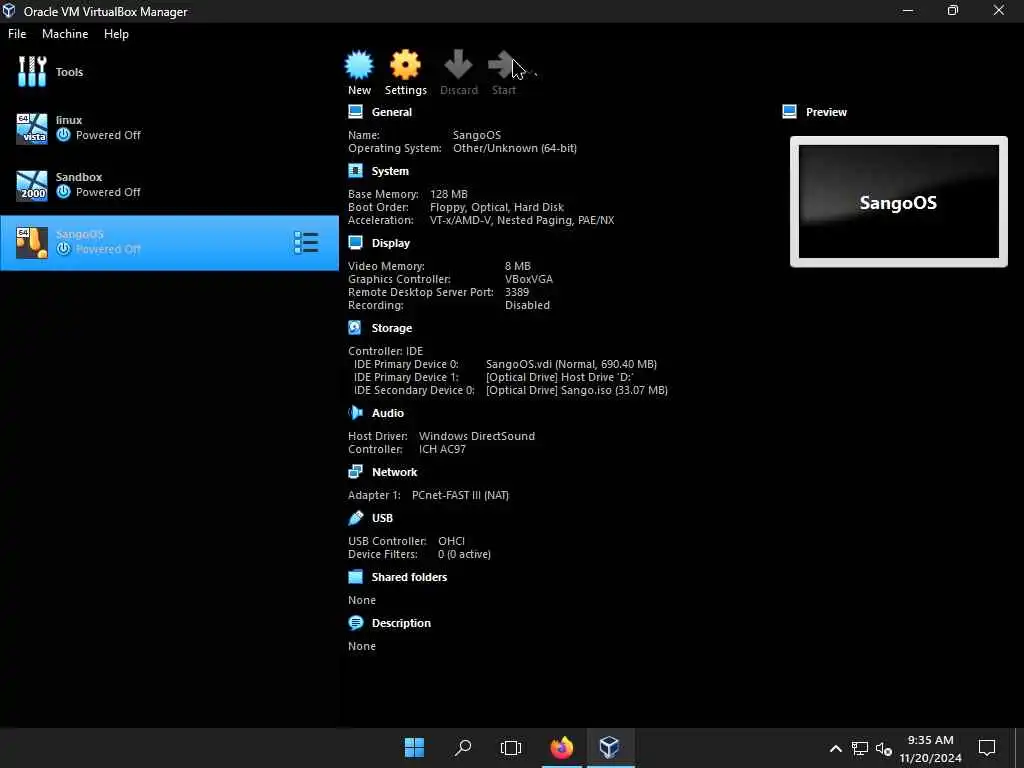Select the linux virtual machine

(x=169, y=128)
